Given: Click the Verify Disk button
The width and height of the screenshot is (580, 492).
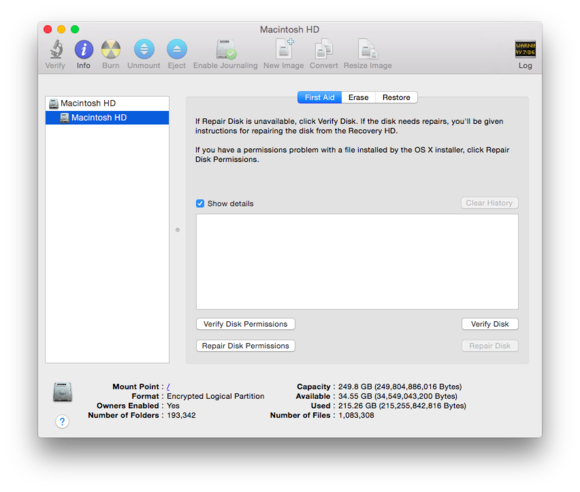Looking at the screenshot, I should coord(490,324).
